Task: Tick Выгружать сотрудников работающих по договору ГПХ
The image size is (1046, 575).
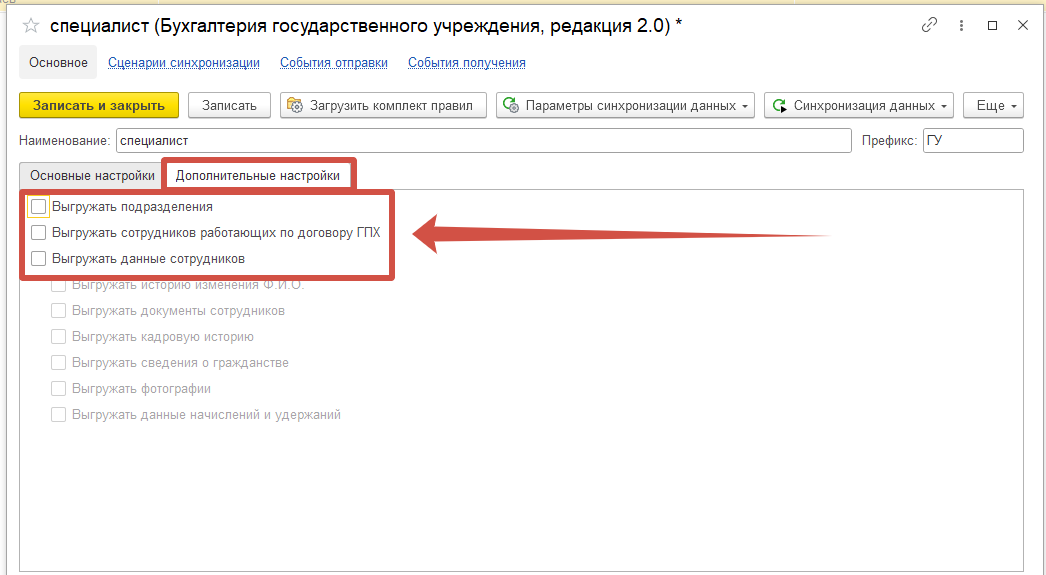Action: [39, 233]
